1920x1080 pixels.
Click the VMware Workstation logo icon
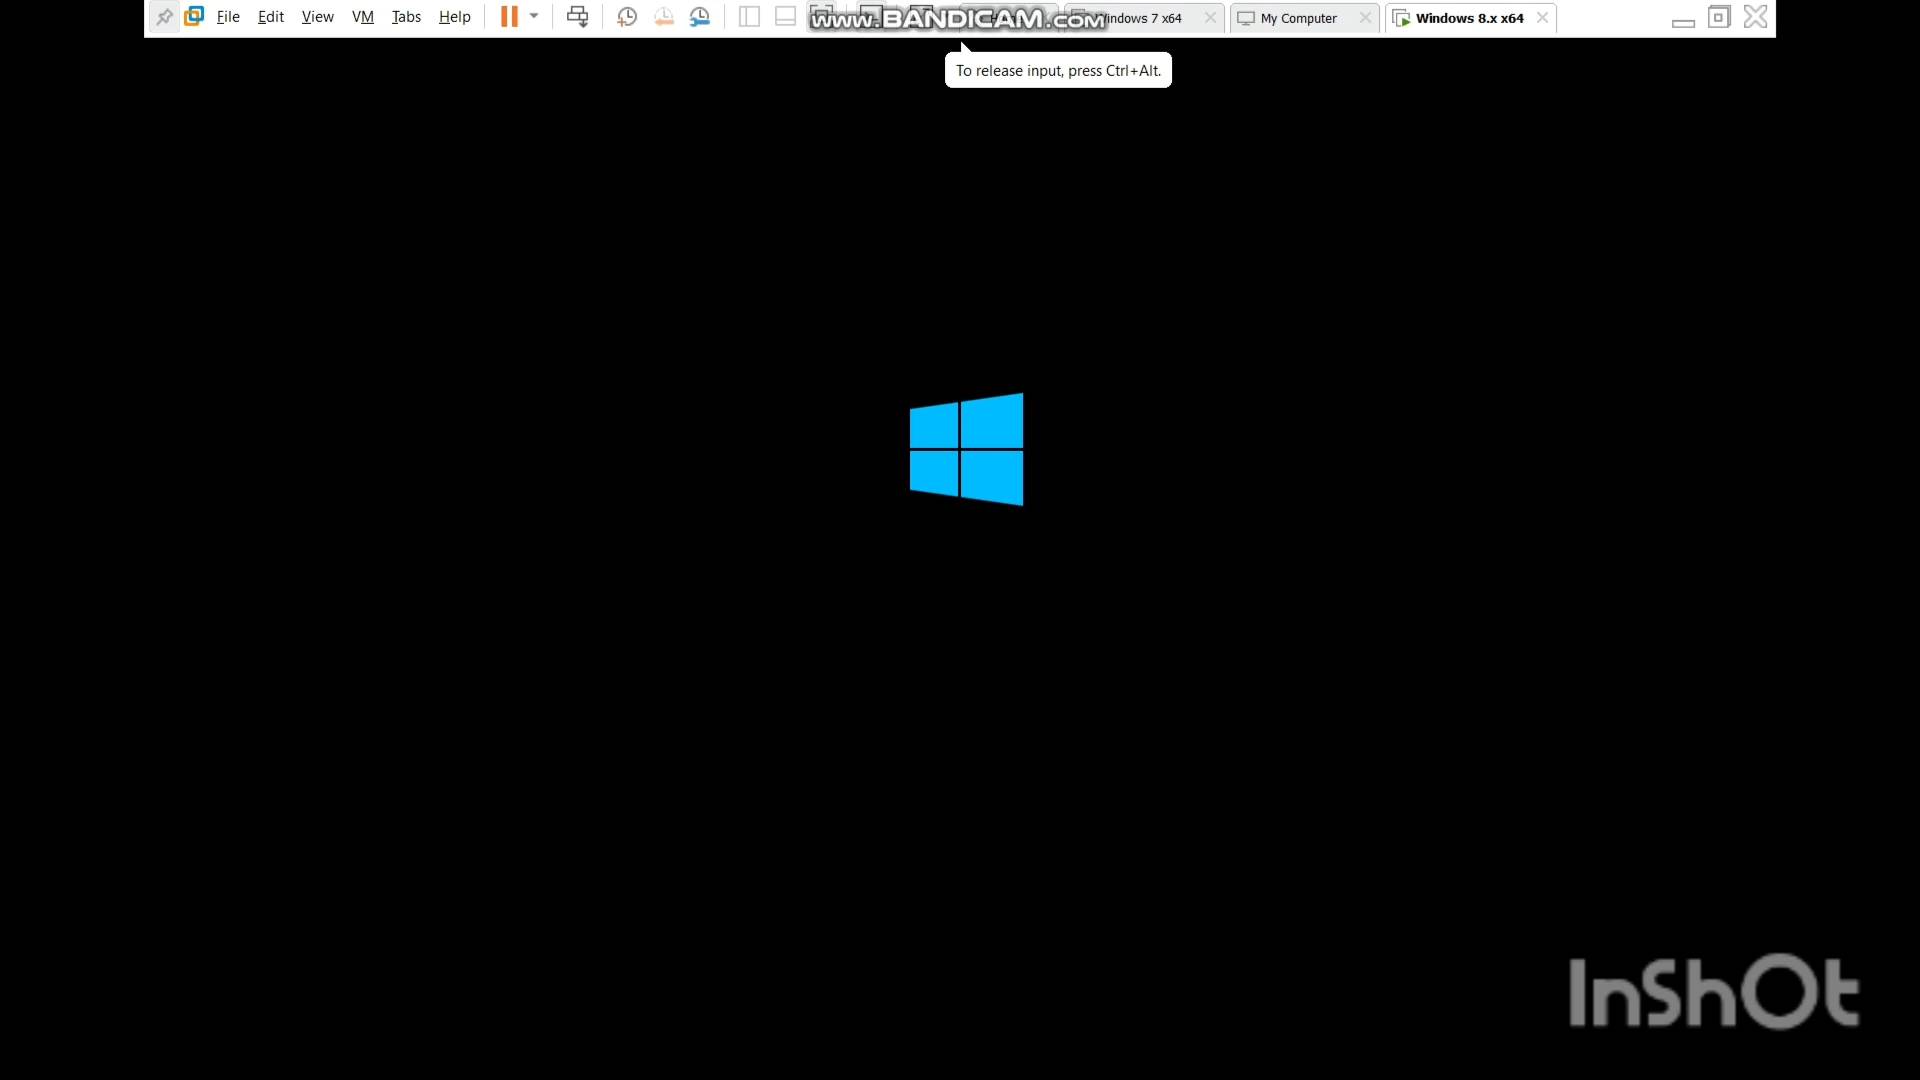(194, 17)
